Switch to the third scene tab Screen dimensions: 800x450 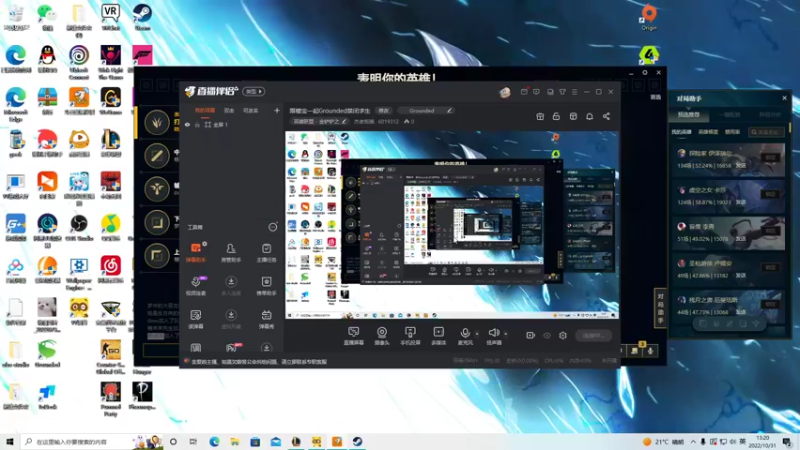251,110
